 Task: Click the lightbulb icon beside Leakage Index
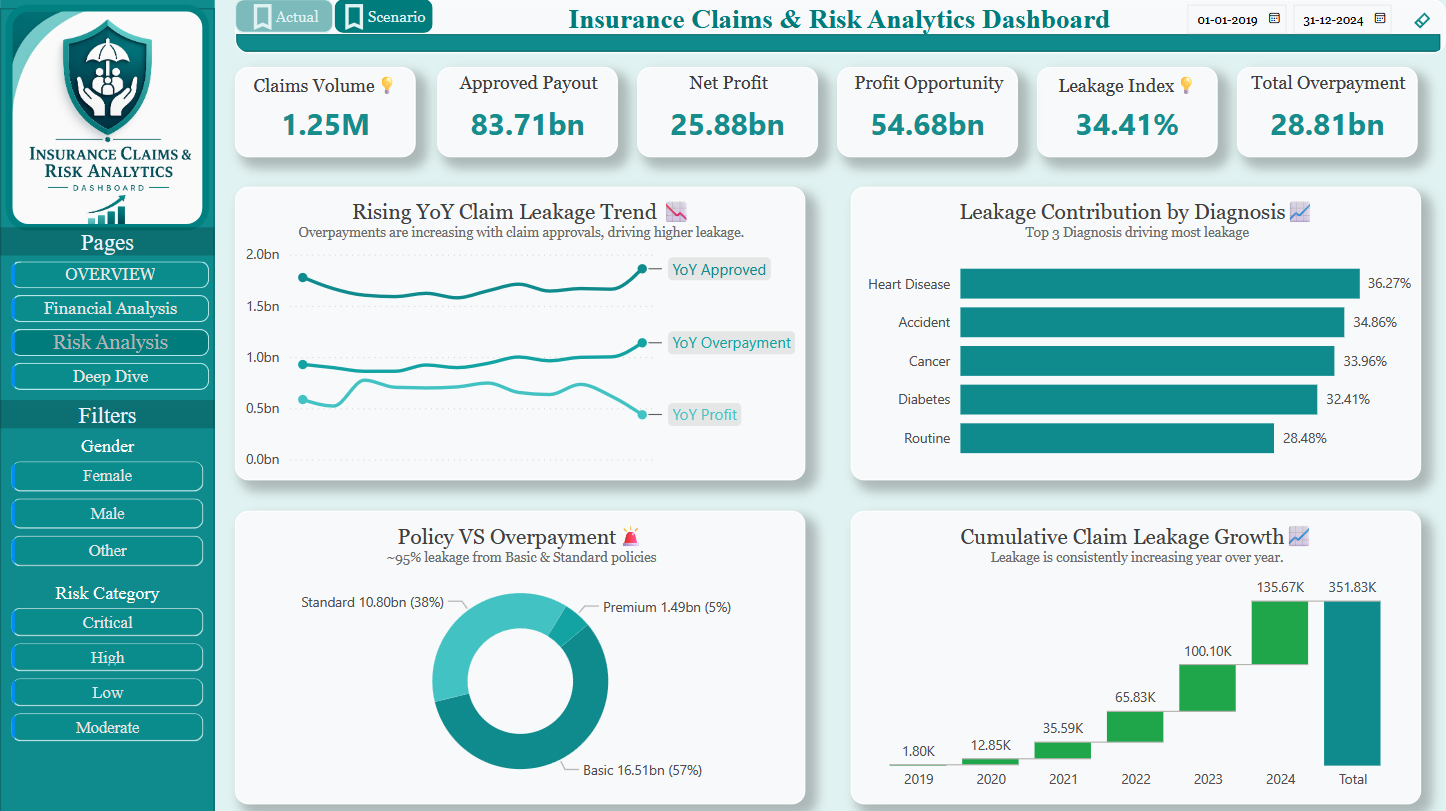(x=1186, y=86)
